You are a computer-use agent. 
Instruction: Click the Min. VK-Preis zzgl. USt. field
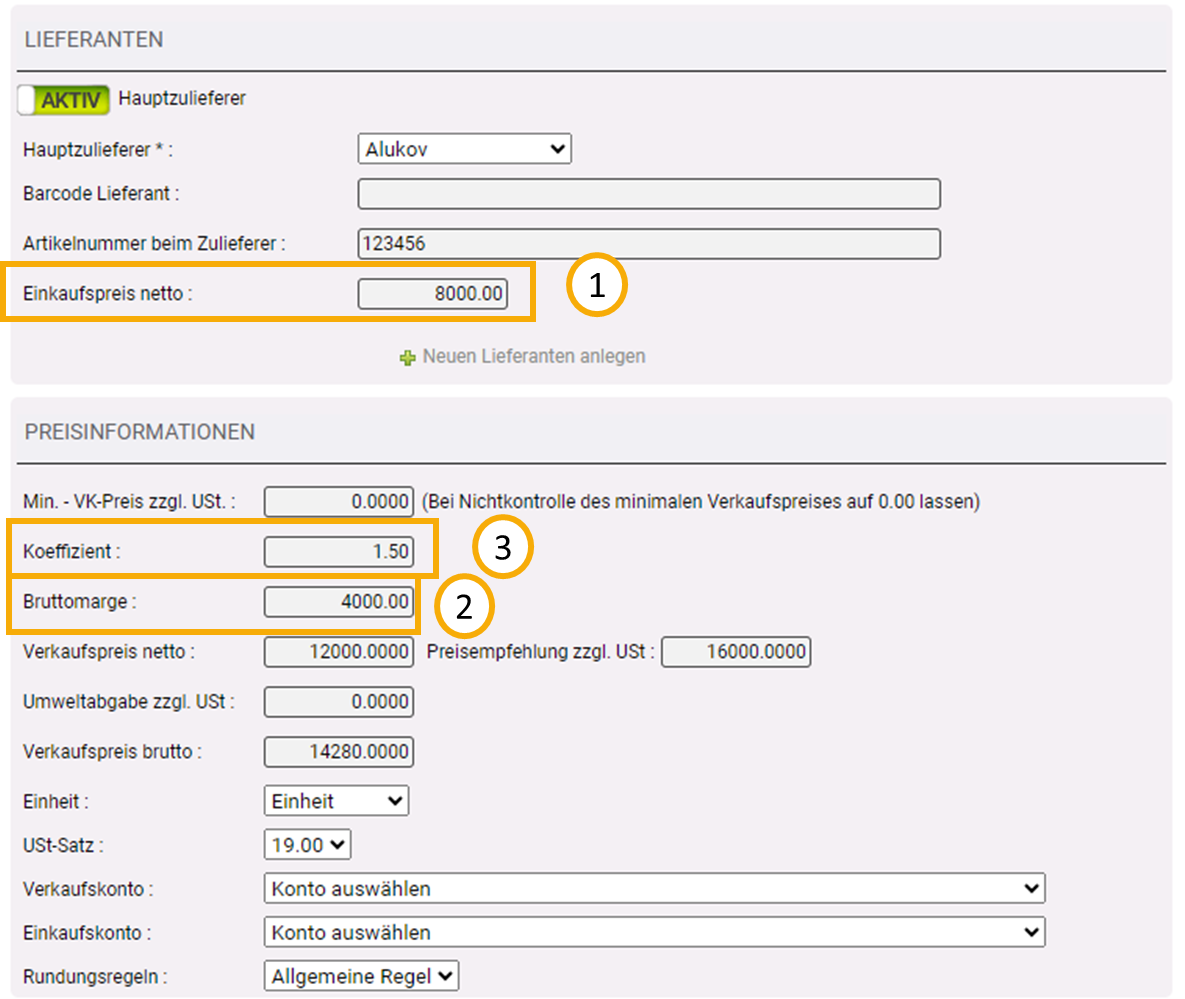pyautogui.click(x=338, y=501)
